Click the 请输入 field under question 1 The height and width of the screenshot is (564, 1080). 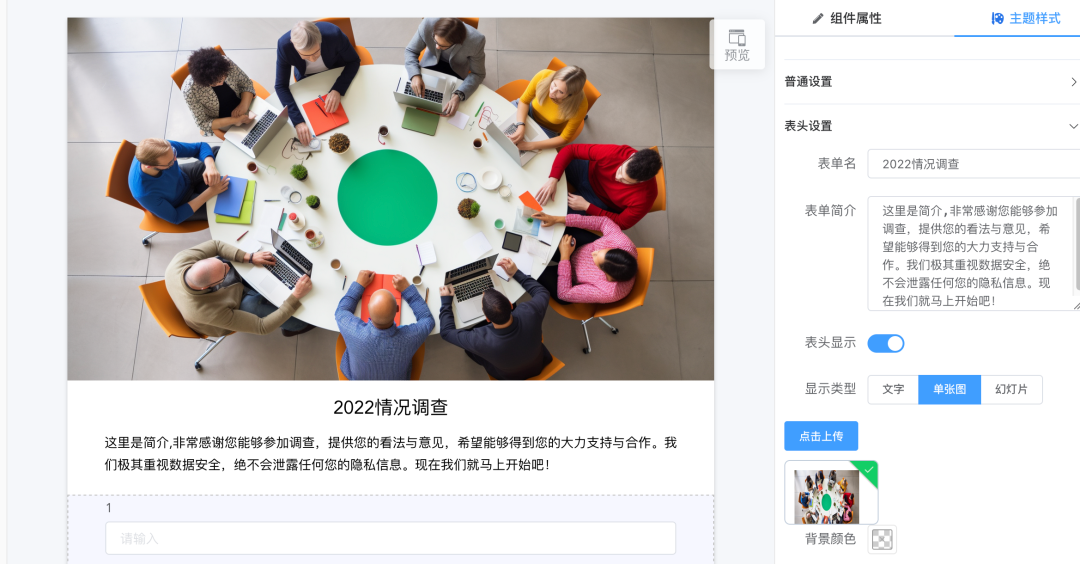[391, 539]
